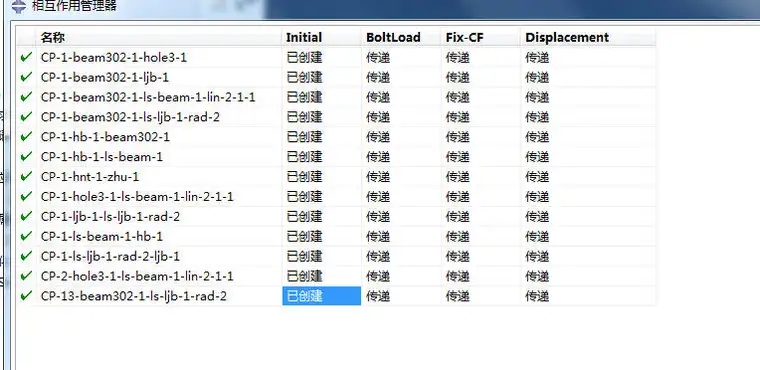Click Fix-CF cell for CP-2-hole3-1-ls-beam-1-lin-2-1-1
This screenshot has height=370, width=760.
[481, 276]
